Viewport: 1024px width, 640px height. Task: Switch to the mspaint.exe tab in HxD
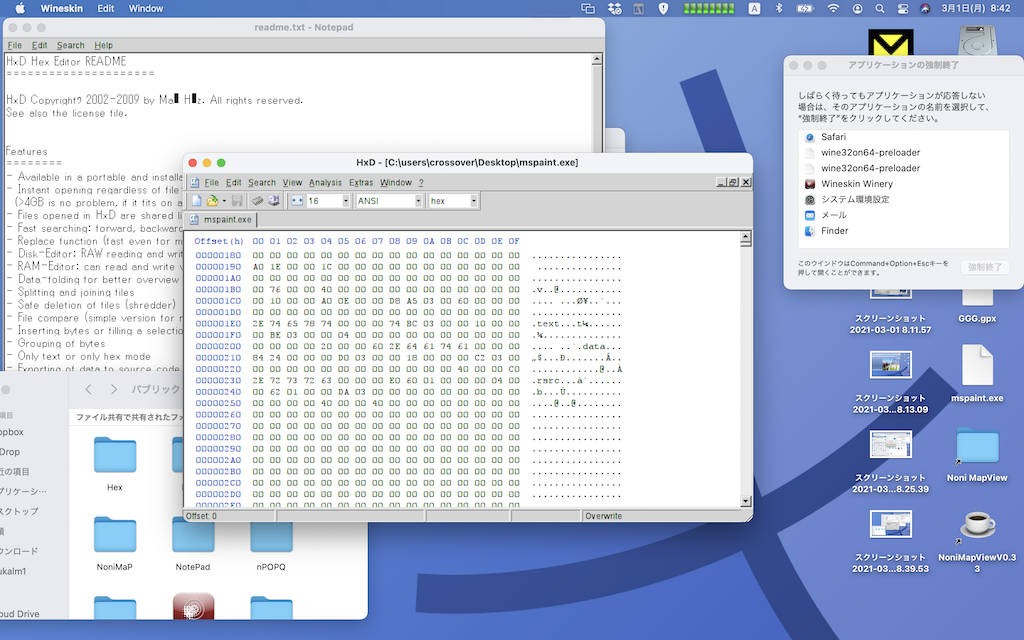pos(221,220)
